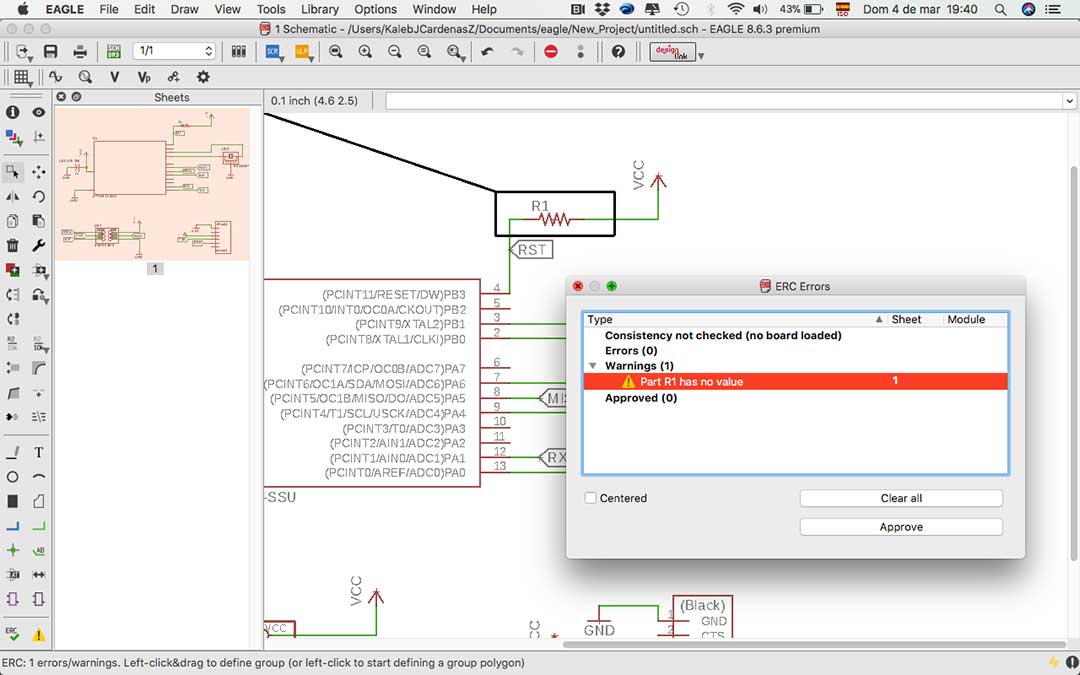Select the Arc drawing tool
Image resolution: width=1080 pixels, height=675 pixels.
[39, 477]
